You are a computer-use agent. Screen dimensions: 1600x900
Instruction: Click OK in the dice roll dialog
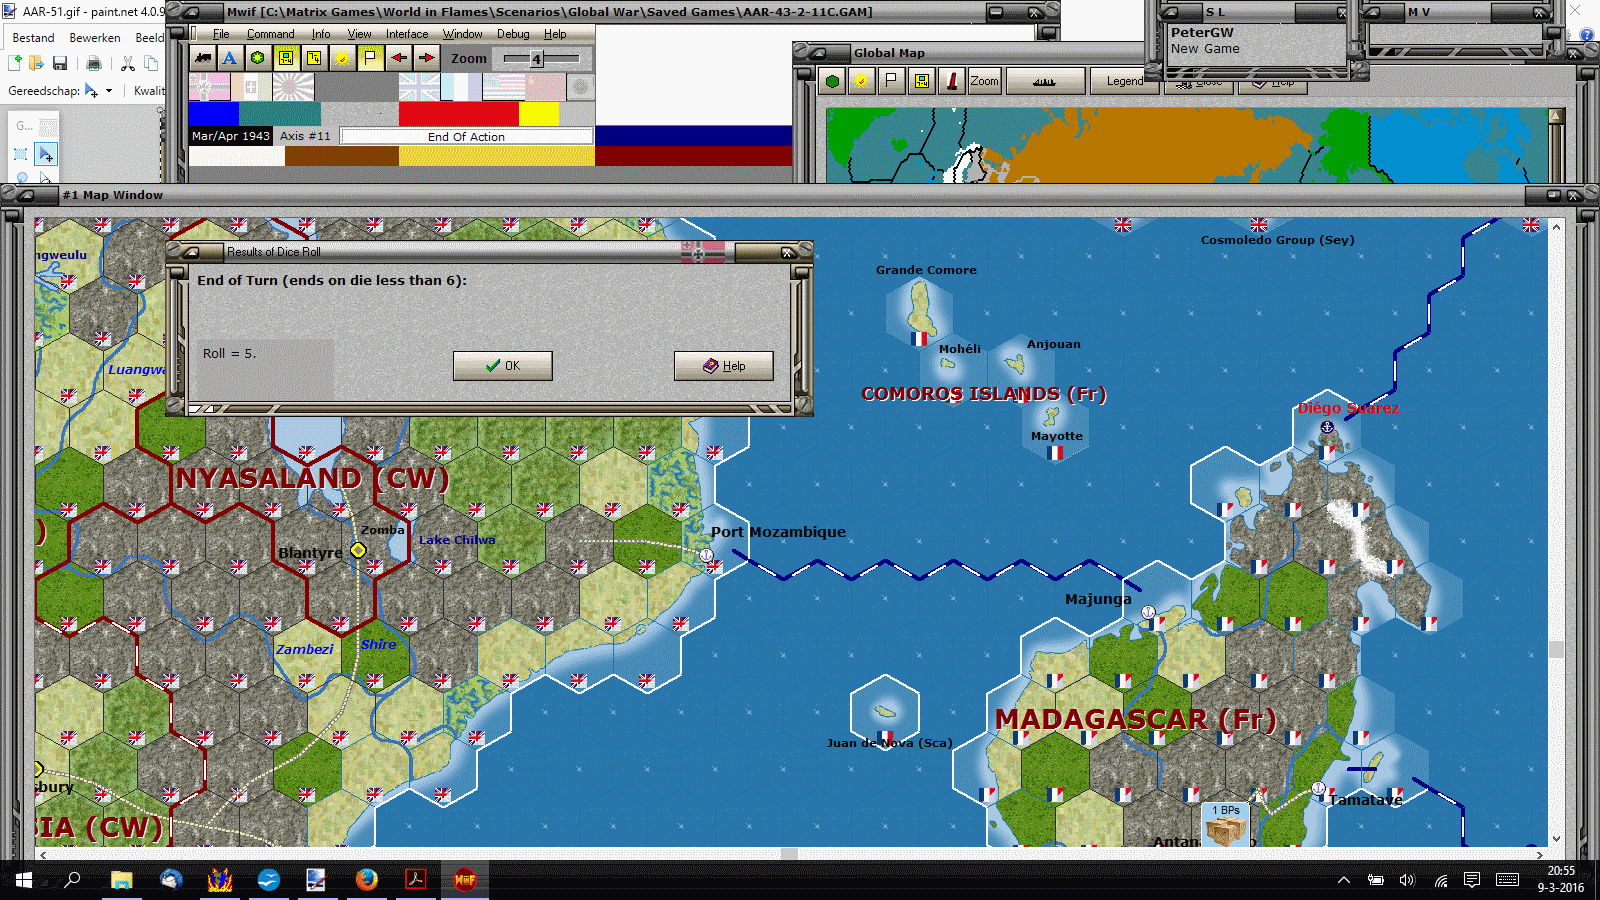502,366
